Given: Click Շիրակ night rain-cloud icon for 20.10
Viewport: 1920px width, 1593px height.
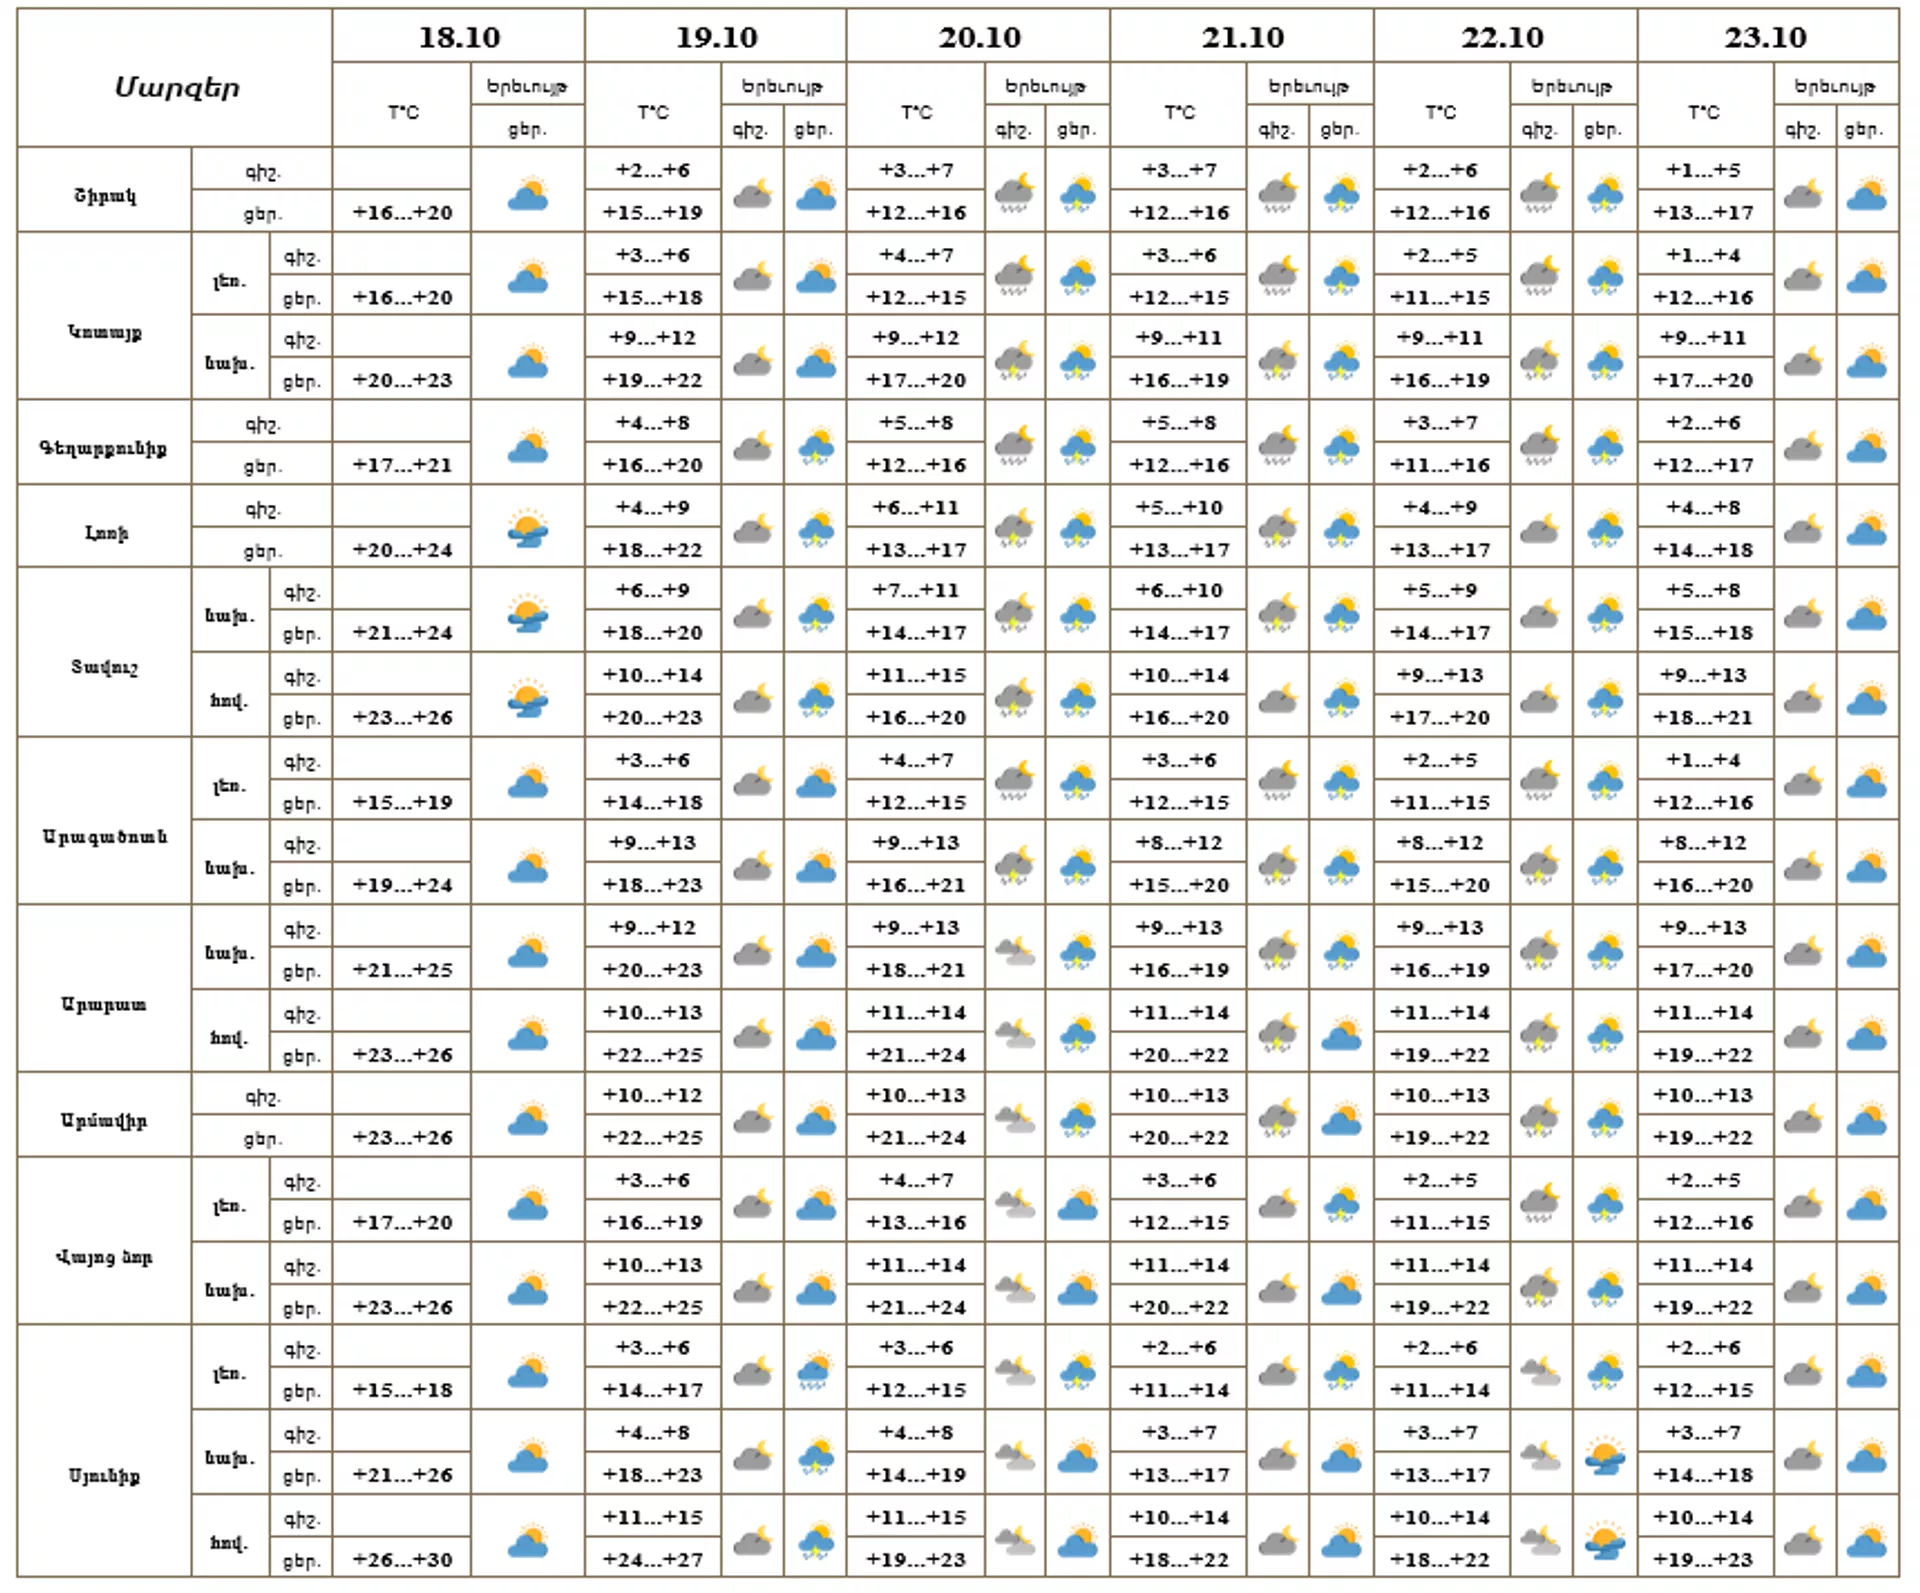Looking at the screenshot, I should [x=1014, y=193].
